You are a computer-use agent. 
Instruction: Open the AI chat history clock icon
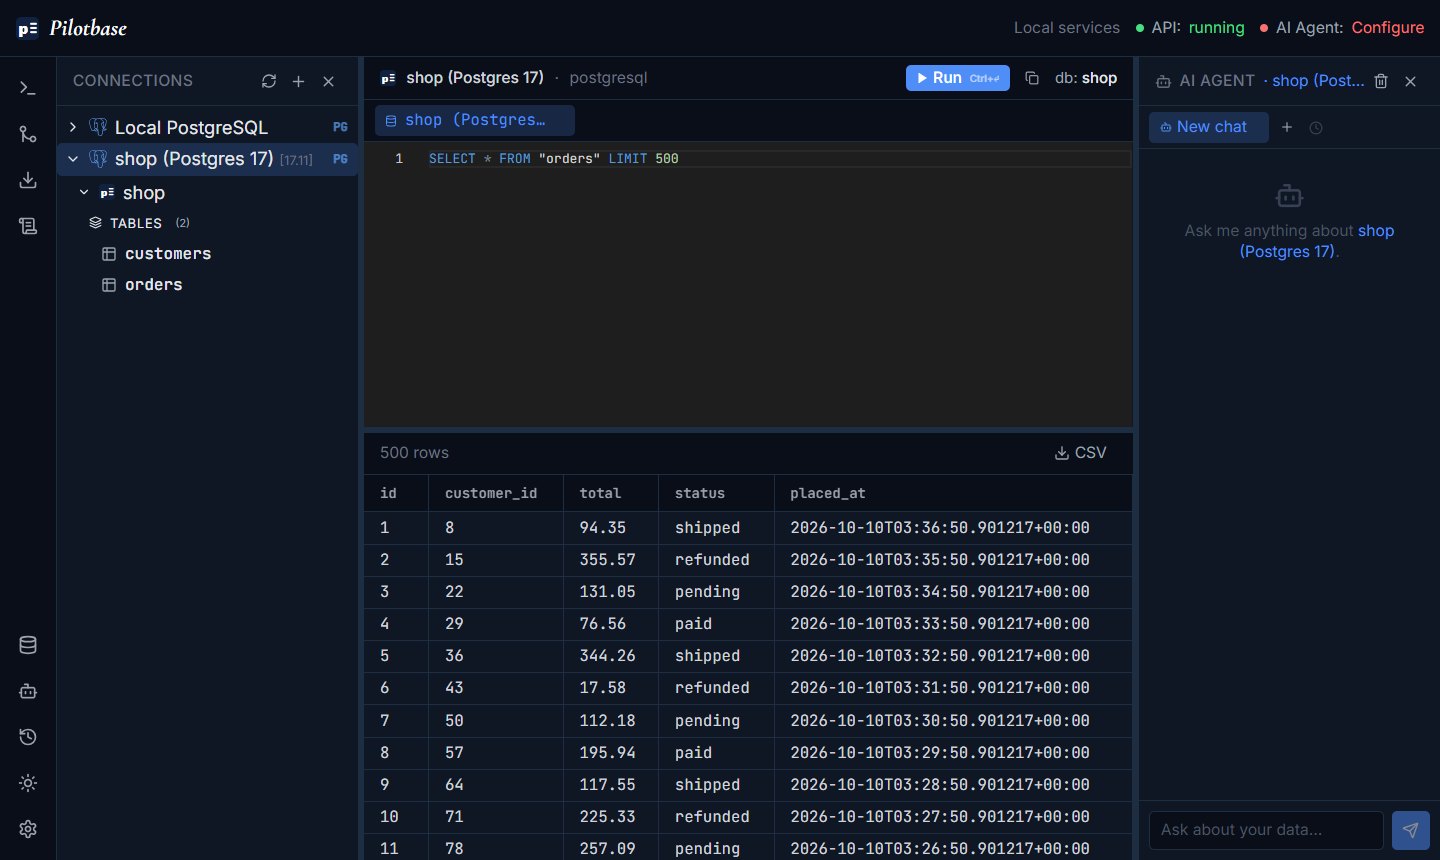pyautogui.click(x=1316, y=128)
